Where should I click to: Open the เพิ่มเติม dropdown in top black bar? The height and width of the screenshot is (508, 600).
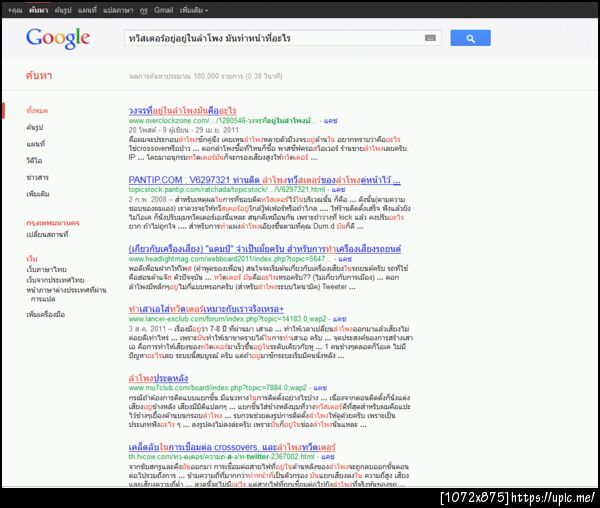(194, 10)
